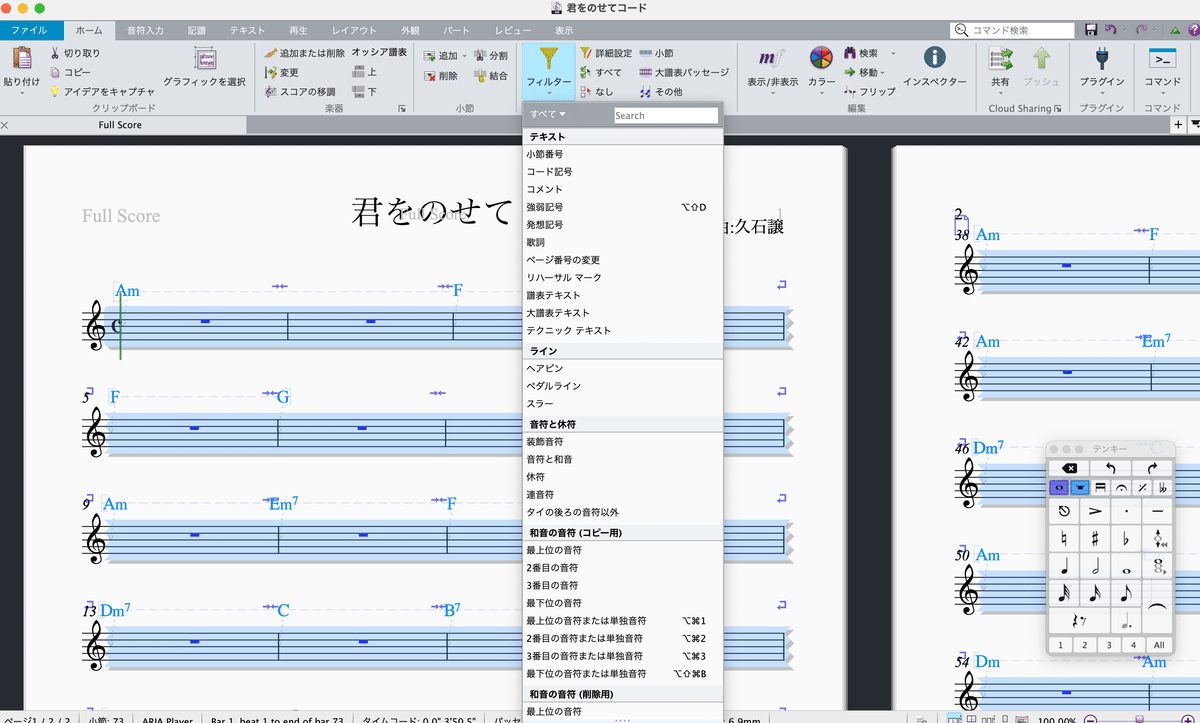Toggle voice 2 on the Keypad
Image resolution: width=1200 pixels, height=723 pixels.
[1085, 645]
